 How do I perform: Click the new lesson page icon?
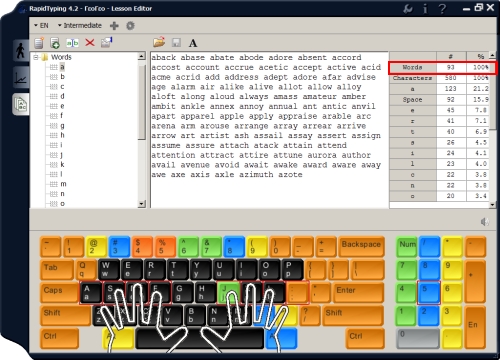39,43
